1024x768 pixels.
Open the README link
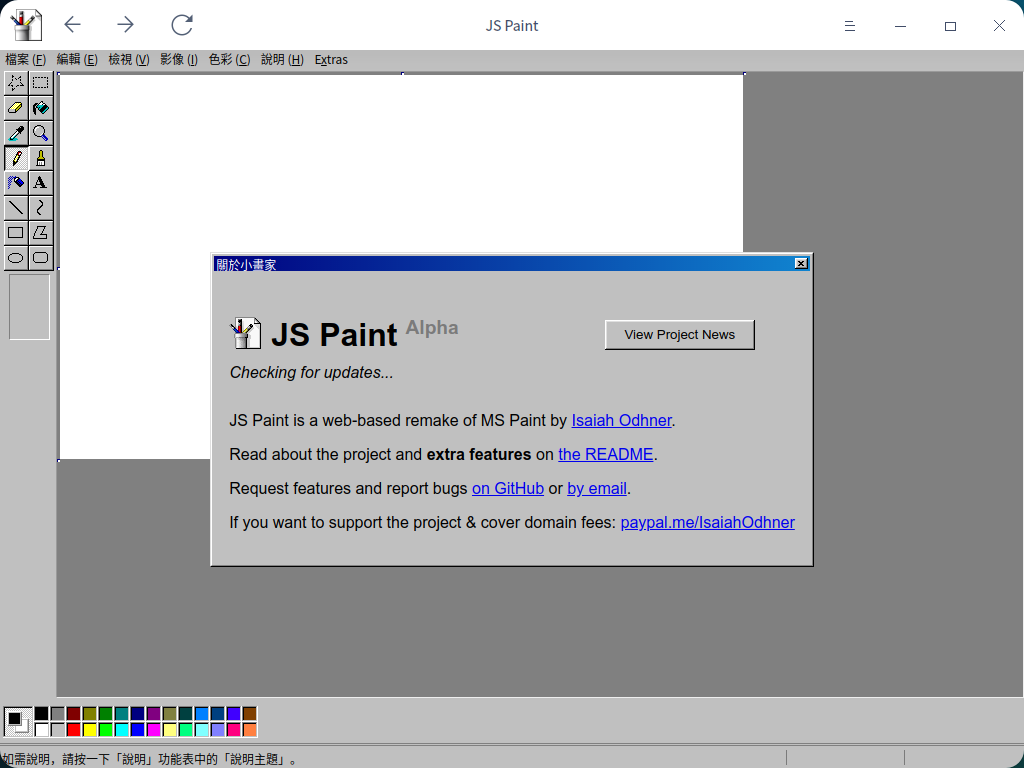click(605, 455)
